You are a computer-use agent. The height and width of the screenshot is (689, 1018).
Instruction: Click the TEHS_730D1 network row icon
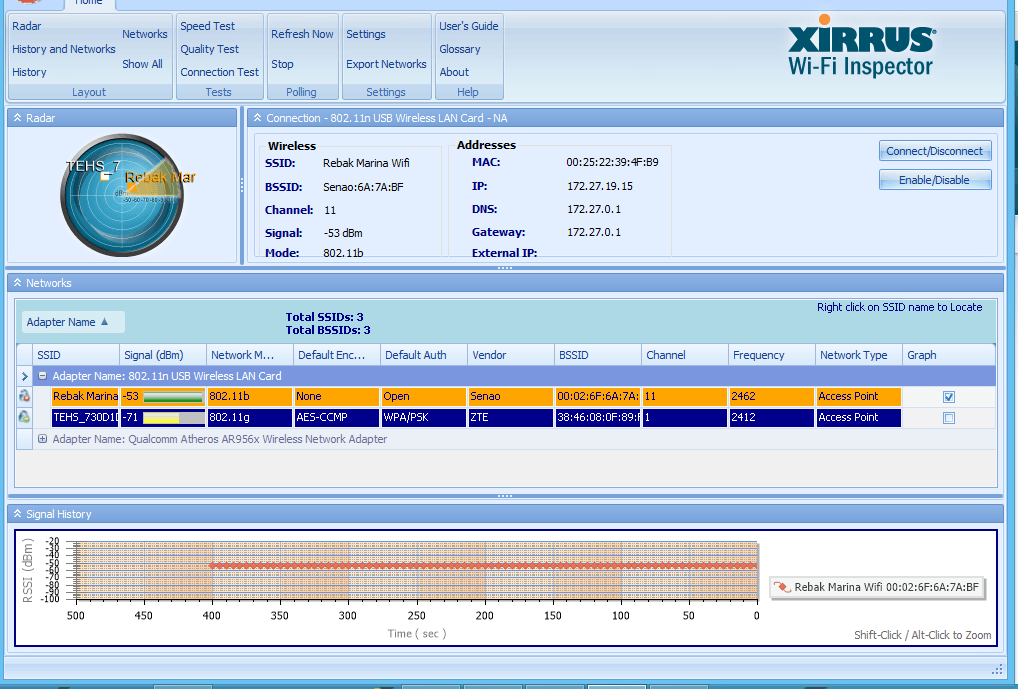click(24, 417)
